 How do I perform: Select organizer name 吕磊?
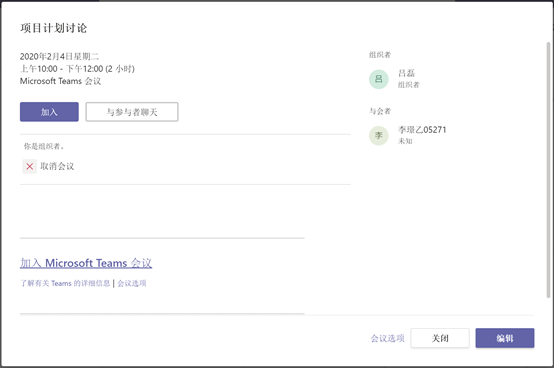[x=406, y=73]
